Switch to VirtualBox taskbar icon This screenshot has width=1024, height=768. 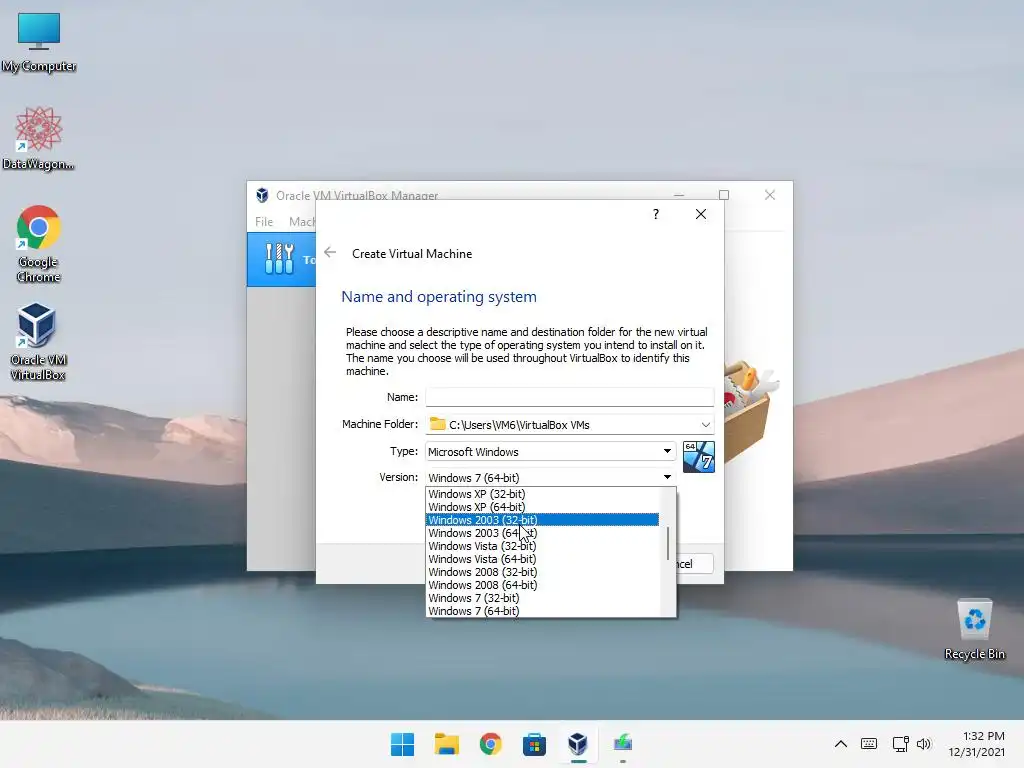pyautogui.click(x=578, y=744)
